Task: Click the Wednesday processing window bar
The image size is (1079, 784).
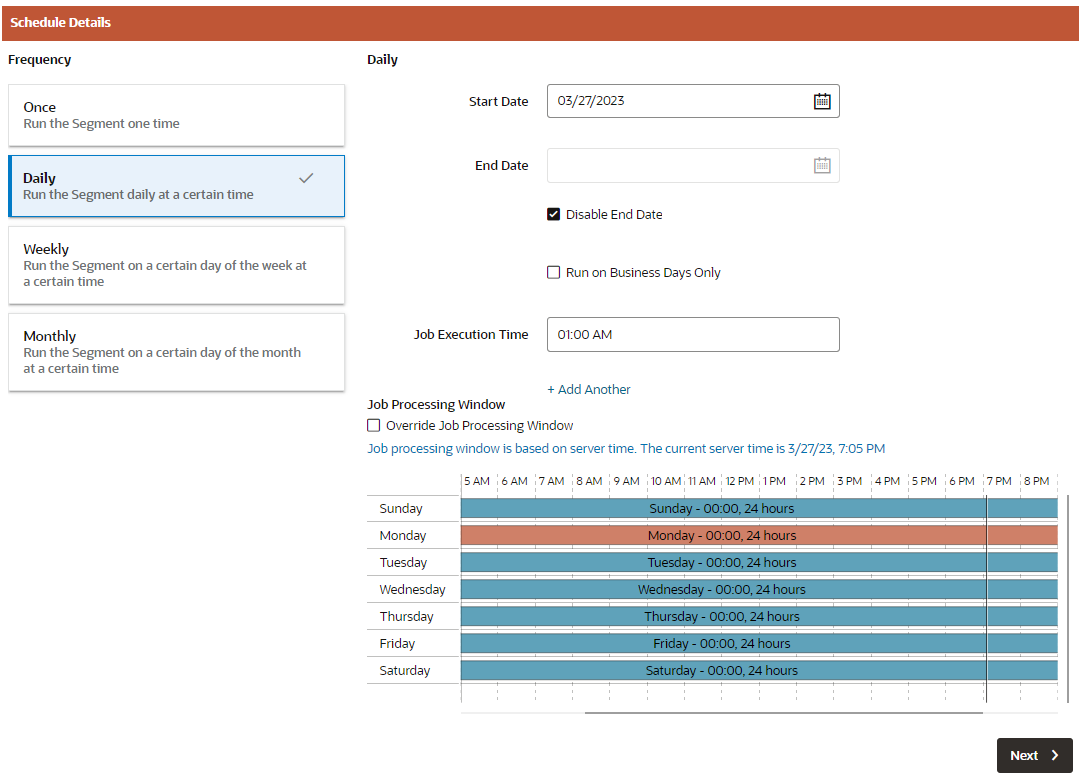Action: tap(759, 589)
